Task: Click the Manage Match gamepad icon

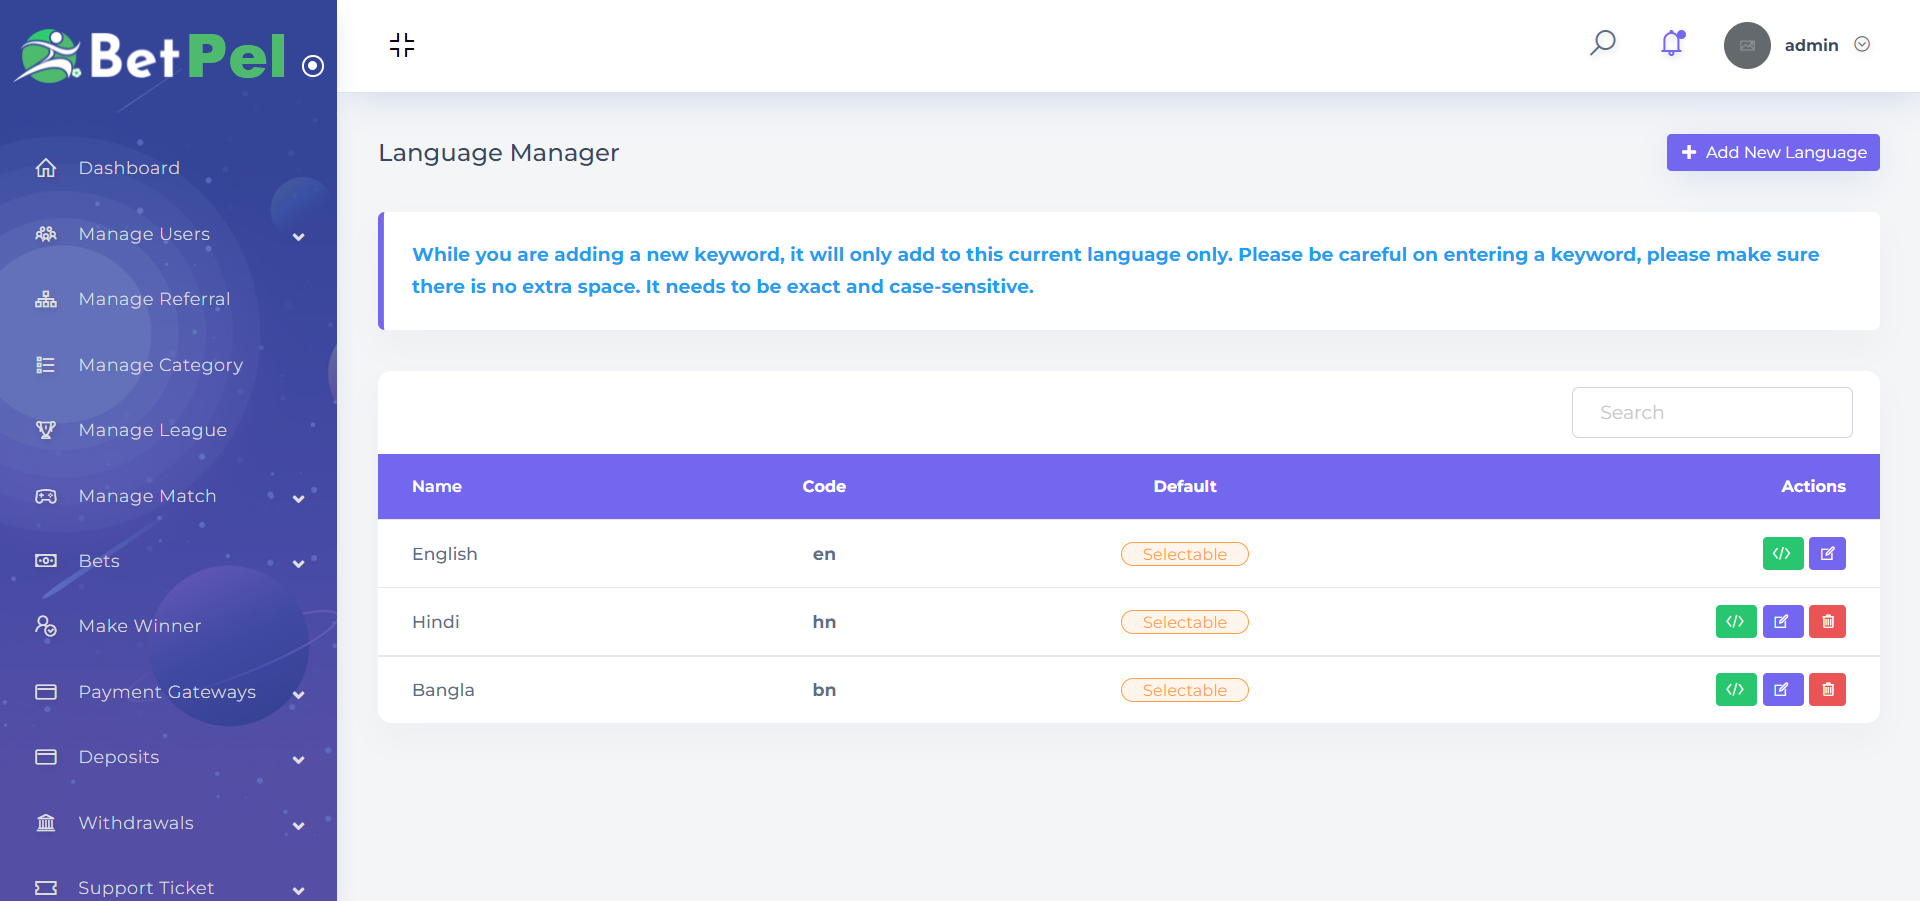Action: tap(46, 496)
